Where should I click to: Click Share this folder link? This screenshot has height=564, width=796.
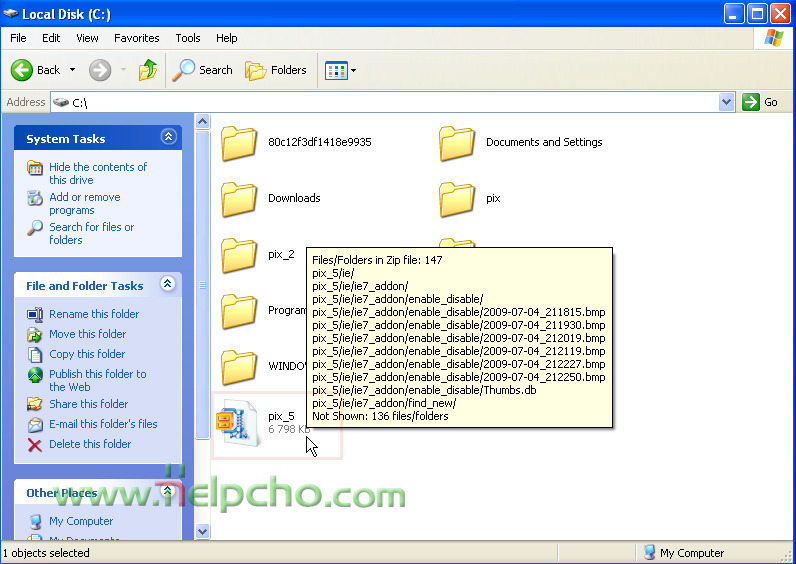[88, 404]
